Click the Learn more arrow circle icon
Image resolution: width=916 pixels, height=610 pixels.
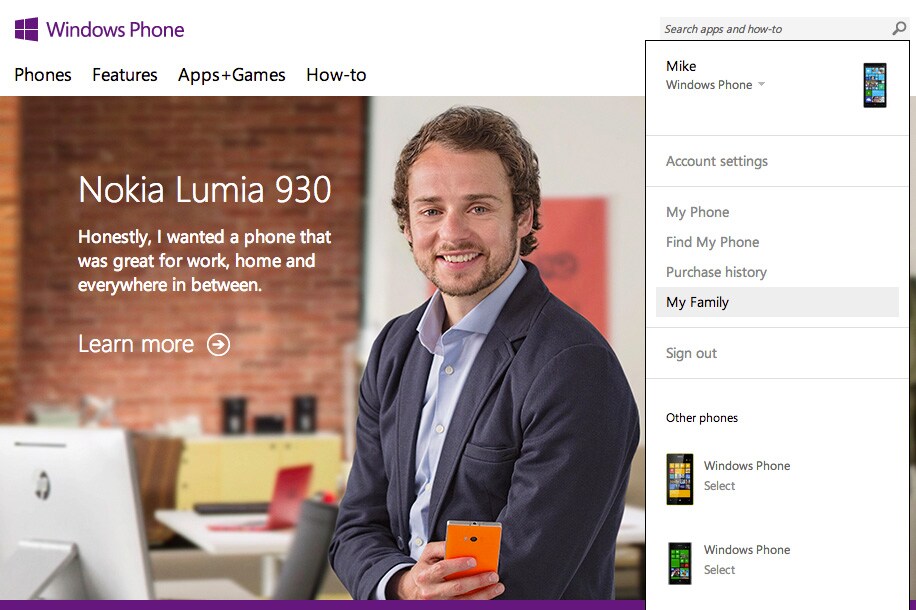218,345
